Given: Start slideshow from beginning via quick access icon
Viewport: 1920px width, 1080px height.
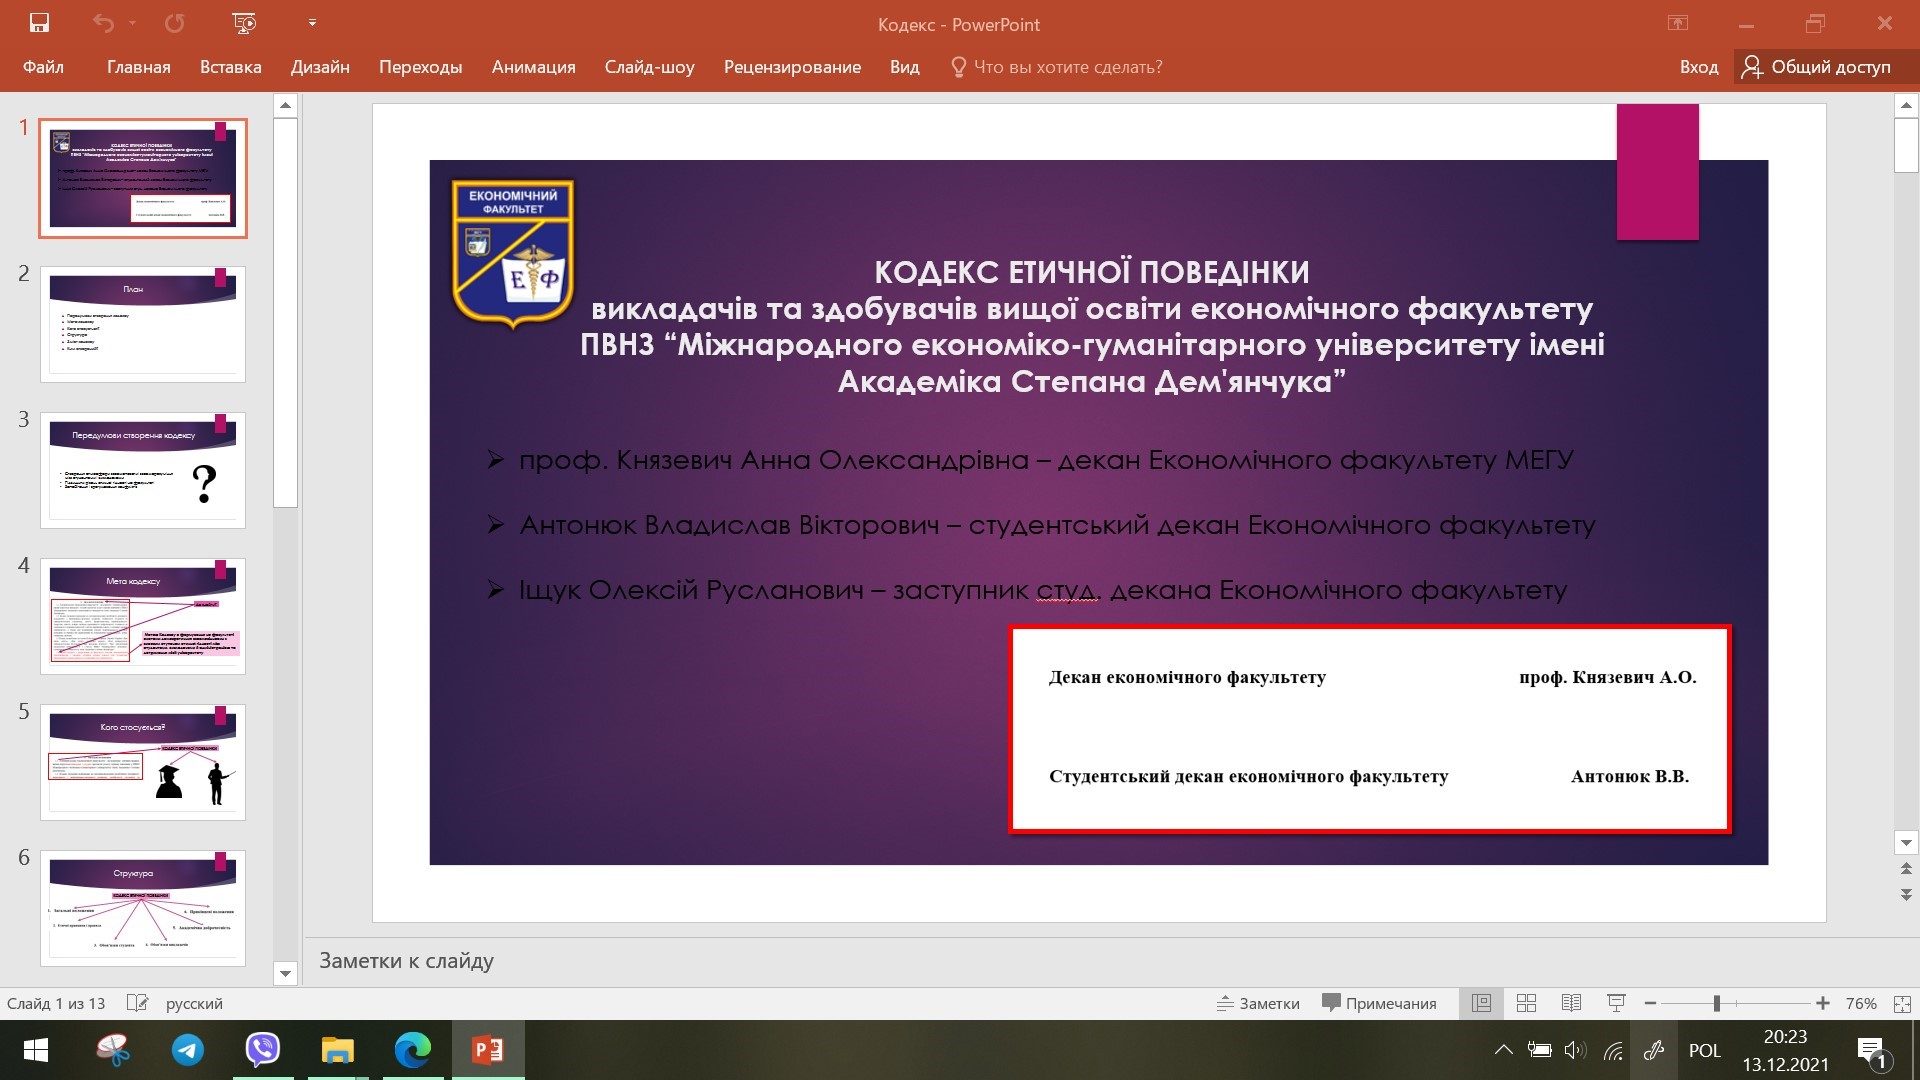Looking at the screenshot, I should click(244, 23).
